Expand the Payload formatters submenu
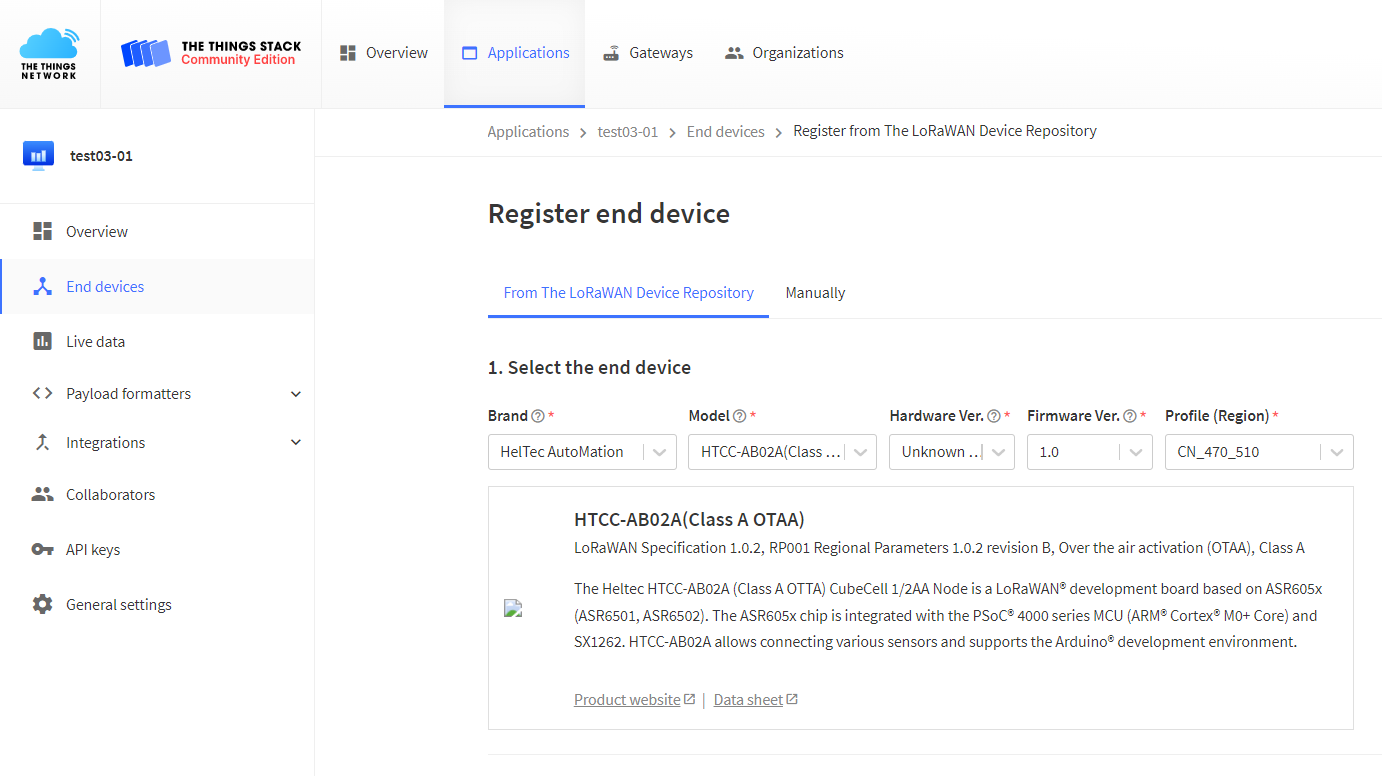Viewport: 1382px width, 776px height. click(295, 394)
